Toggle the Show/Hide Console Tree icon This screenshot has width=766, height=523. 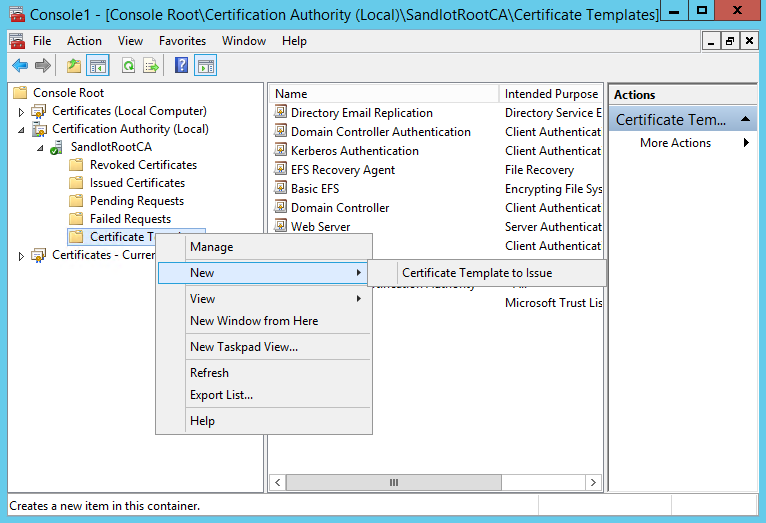point(98,65)
